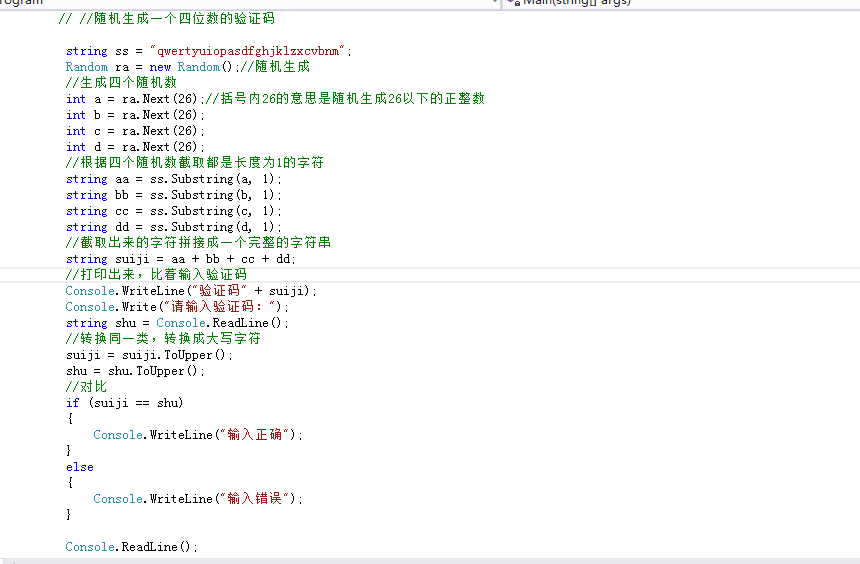Click the comment //生成四个随机数
This screenshot has width=860, height=564.
[121, 83]
